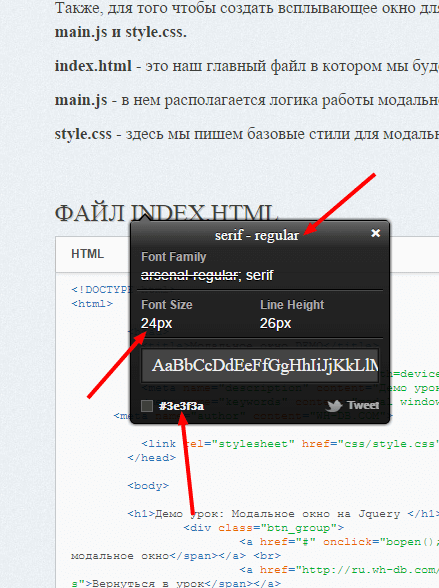This screenshot has width=439, height=588.
Task: Click the bold index.html text in paragraph
Action: (93, 66)
